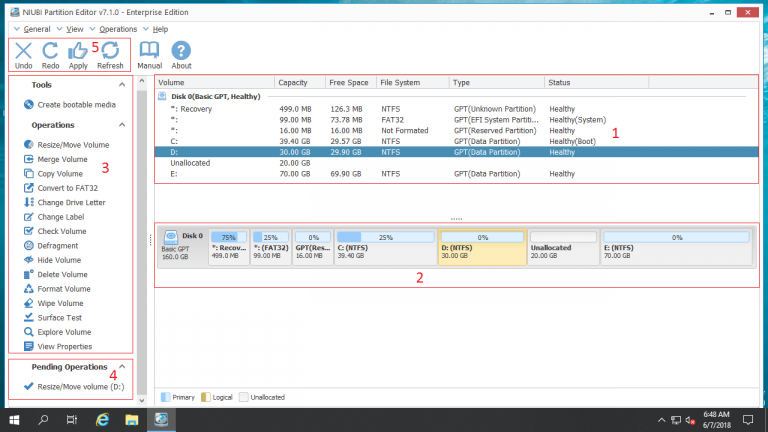The width and height of the screenshot is (768, 432).
Task: Open taskbar Search
Action: coord(43,420)
